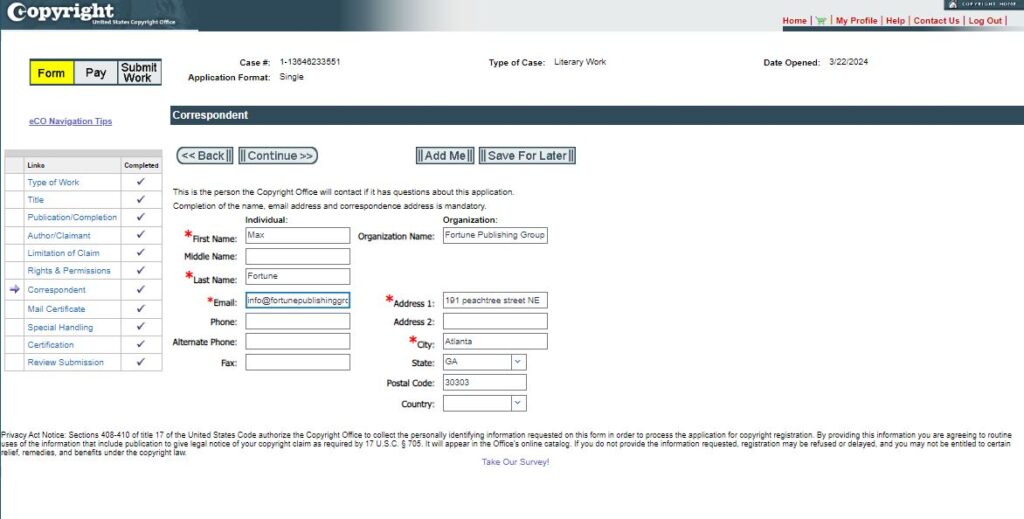1024x519 pixels.
Task: Go back with the Back button
Action: click(205, 155)
